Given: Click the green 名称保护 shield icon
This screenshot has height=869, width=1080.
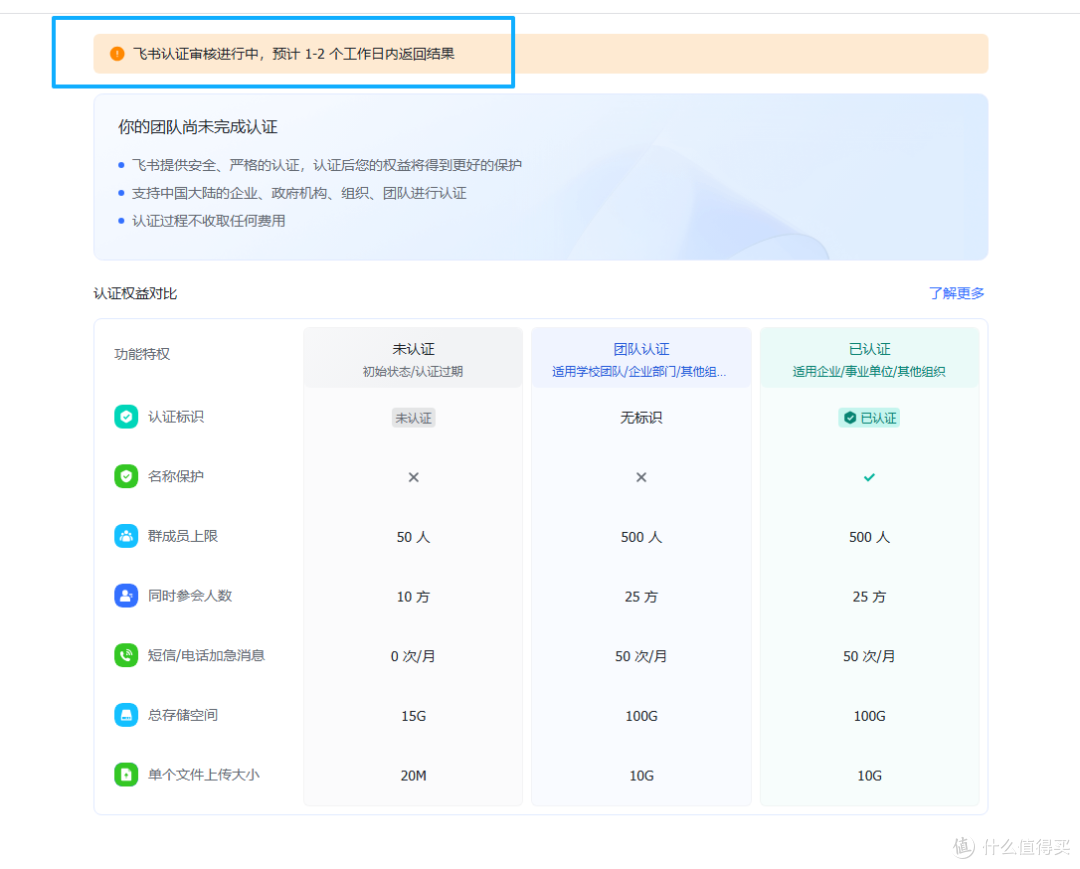Looking at the screenshot, I should pos(126,476).
